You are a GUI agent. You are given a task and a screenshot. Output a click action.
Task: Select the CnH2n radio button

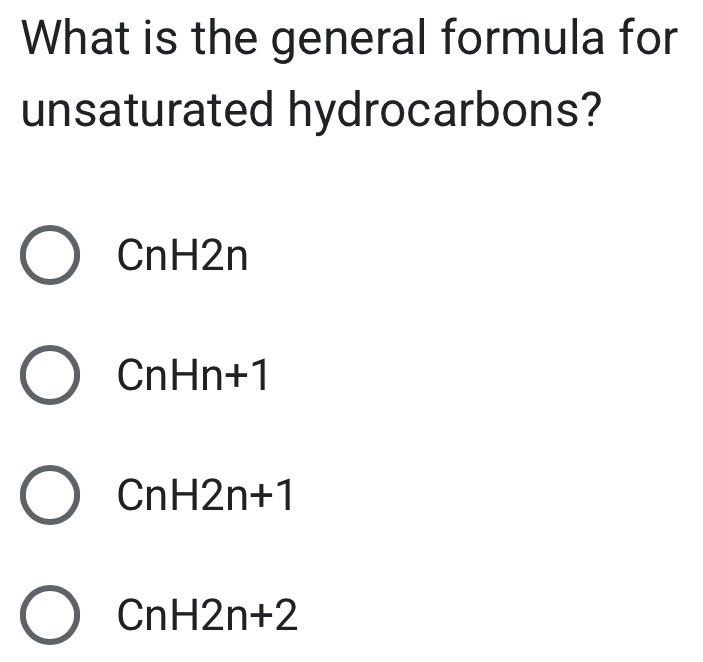pyautogui.click(x=50, y=258)
